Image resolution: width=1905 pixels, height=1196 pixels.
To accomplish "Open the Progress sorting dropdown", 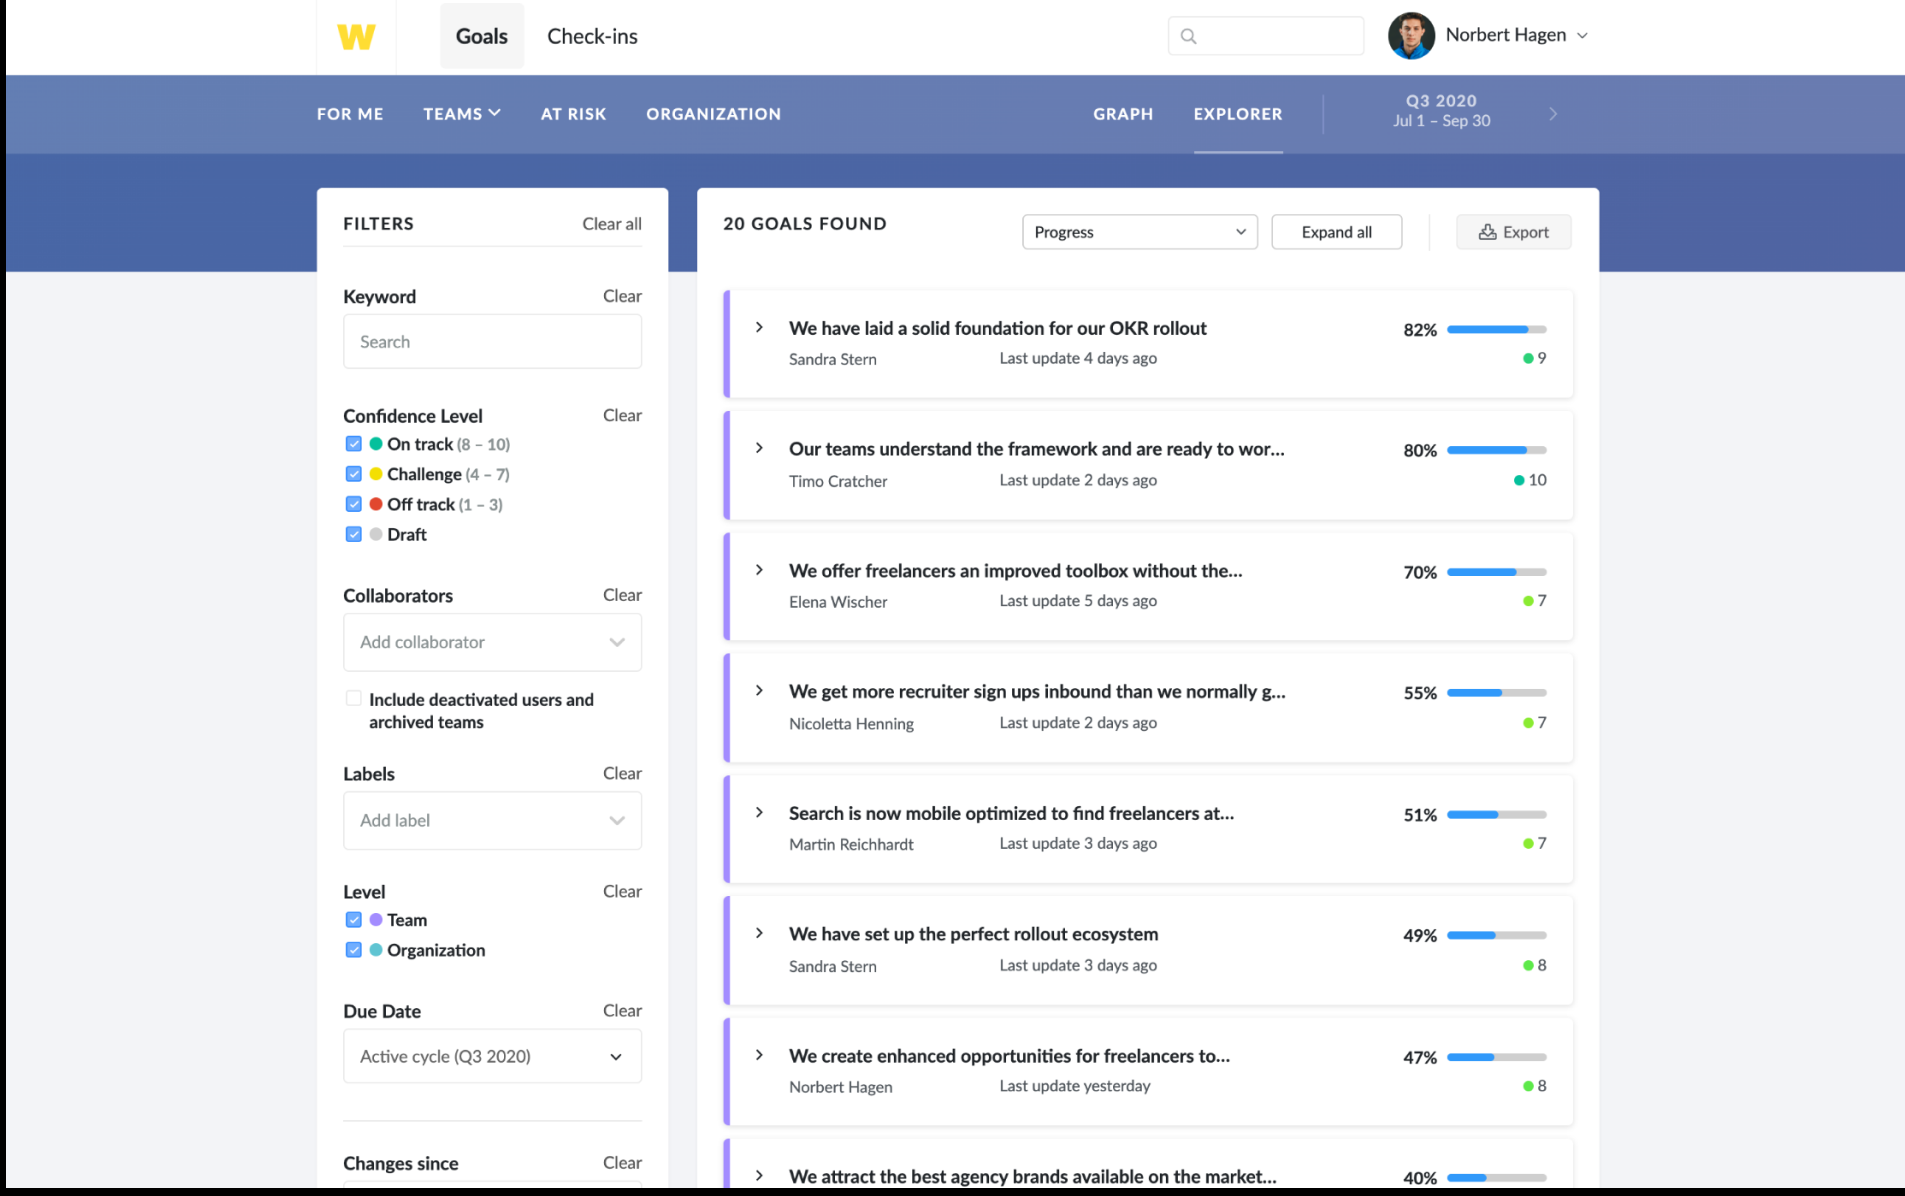I will (x=1139, y=232).
